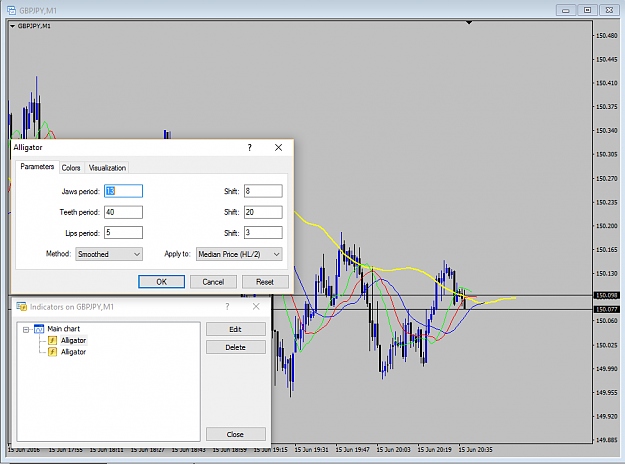The image size is (625, 464).
Task: Click the Teeth period input field
Action: tap(124, 212)
